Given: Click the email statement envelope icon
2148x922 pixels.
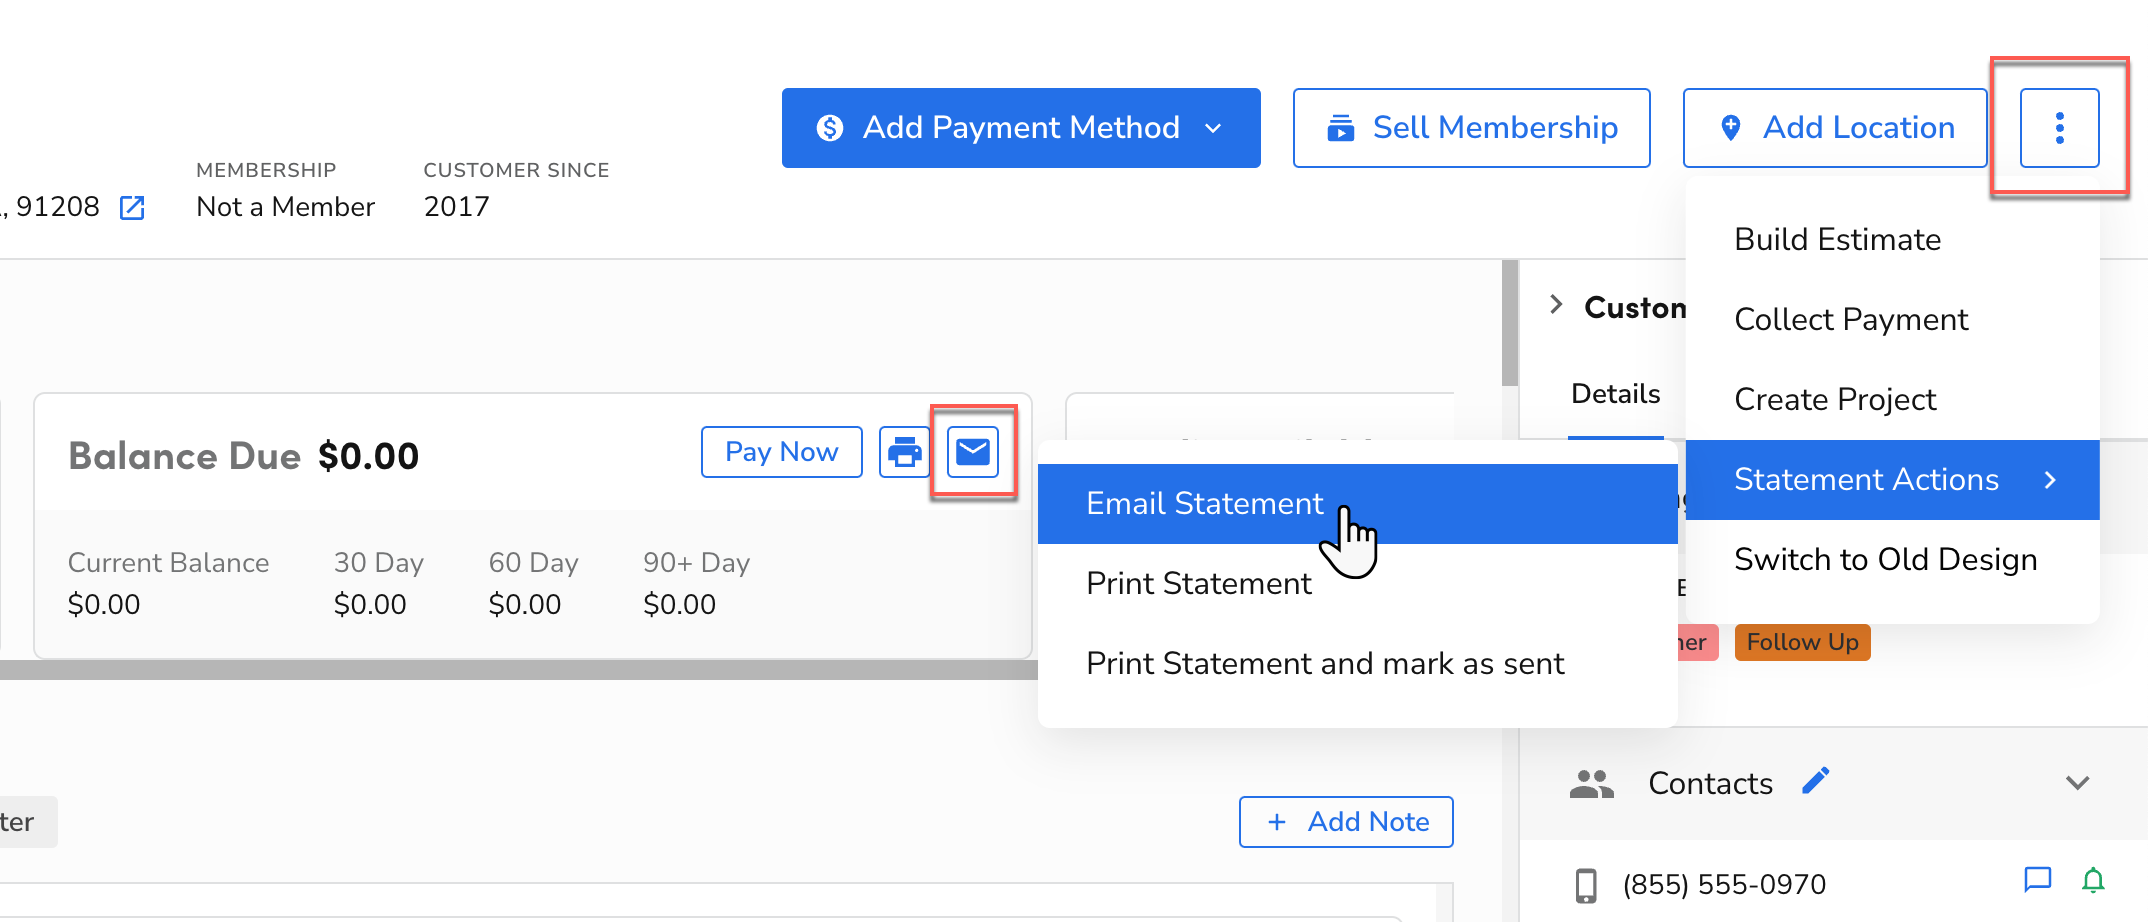Looking at the screenshot, I should pos(973,452).
